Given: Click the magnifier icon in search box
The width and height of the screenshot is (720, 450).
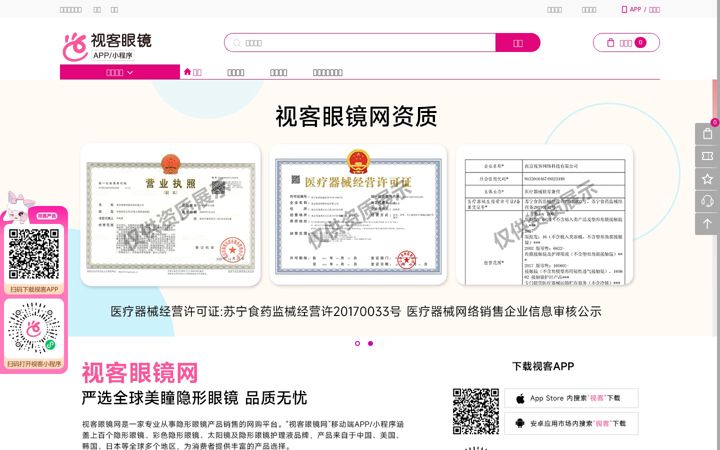Looking at the screenshot, I should 237,43.
